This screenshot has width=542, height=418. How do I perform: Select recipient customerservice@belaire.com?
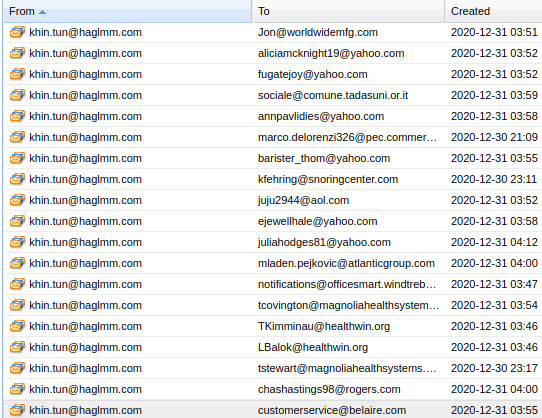[332, 410]
